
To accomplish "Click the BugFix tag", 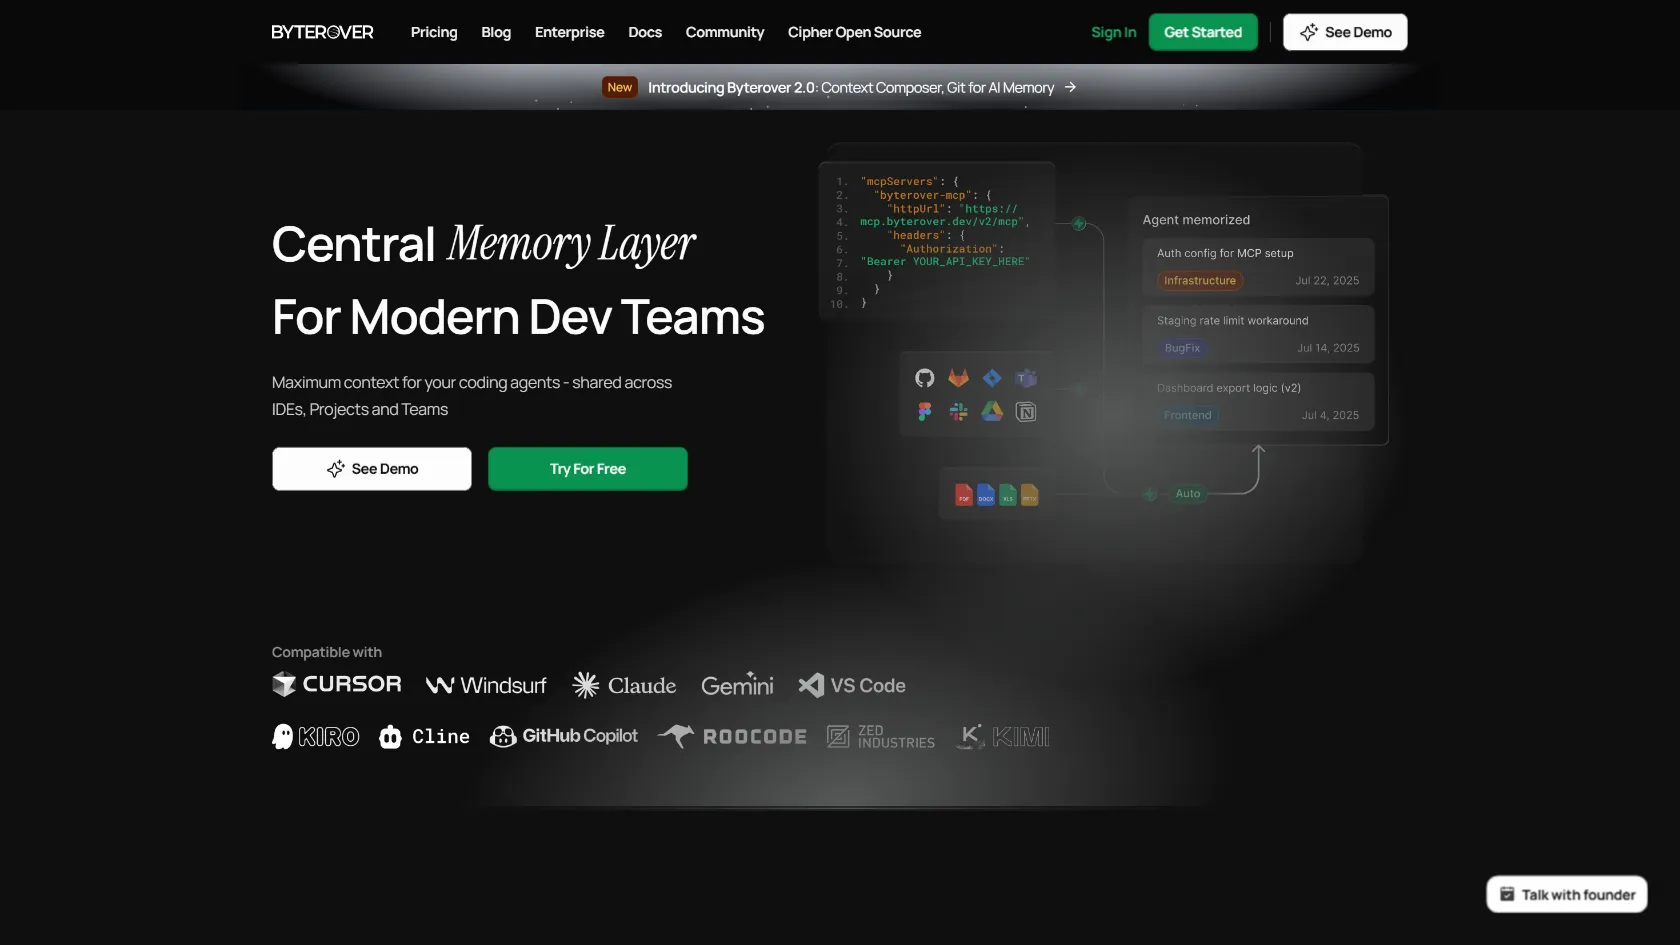I will point(1182,348).
